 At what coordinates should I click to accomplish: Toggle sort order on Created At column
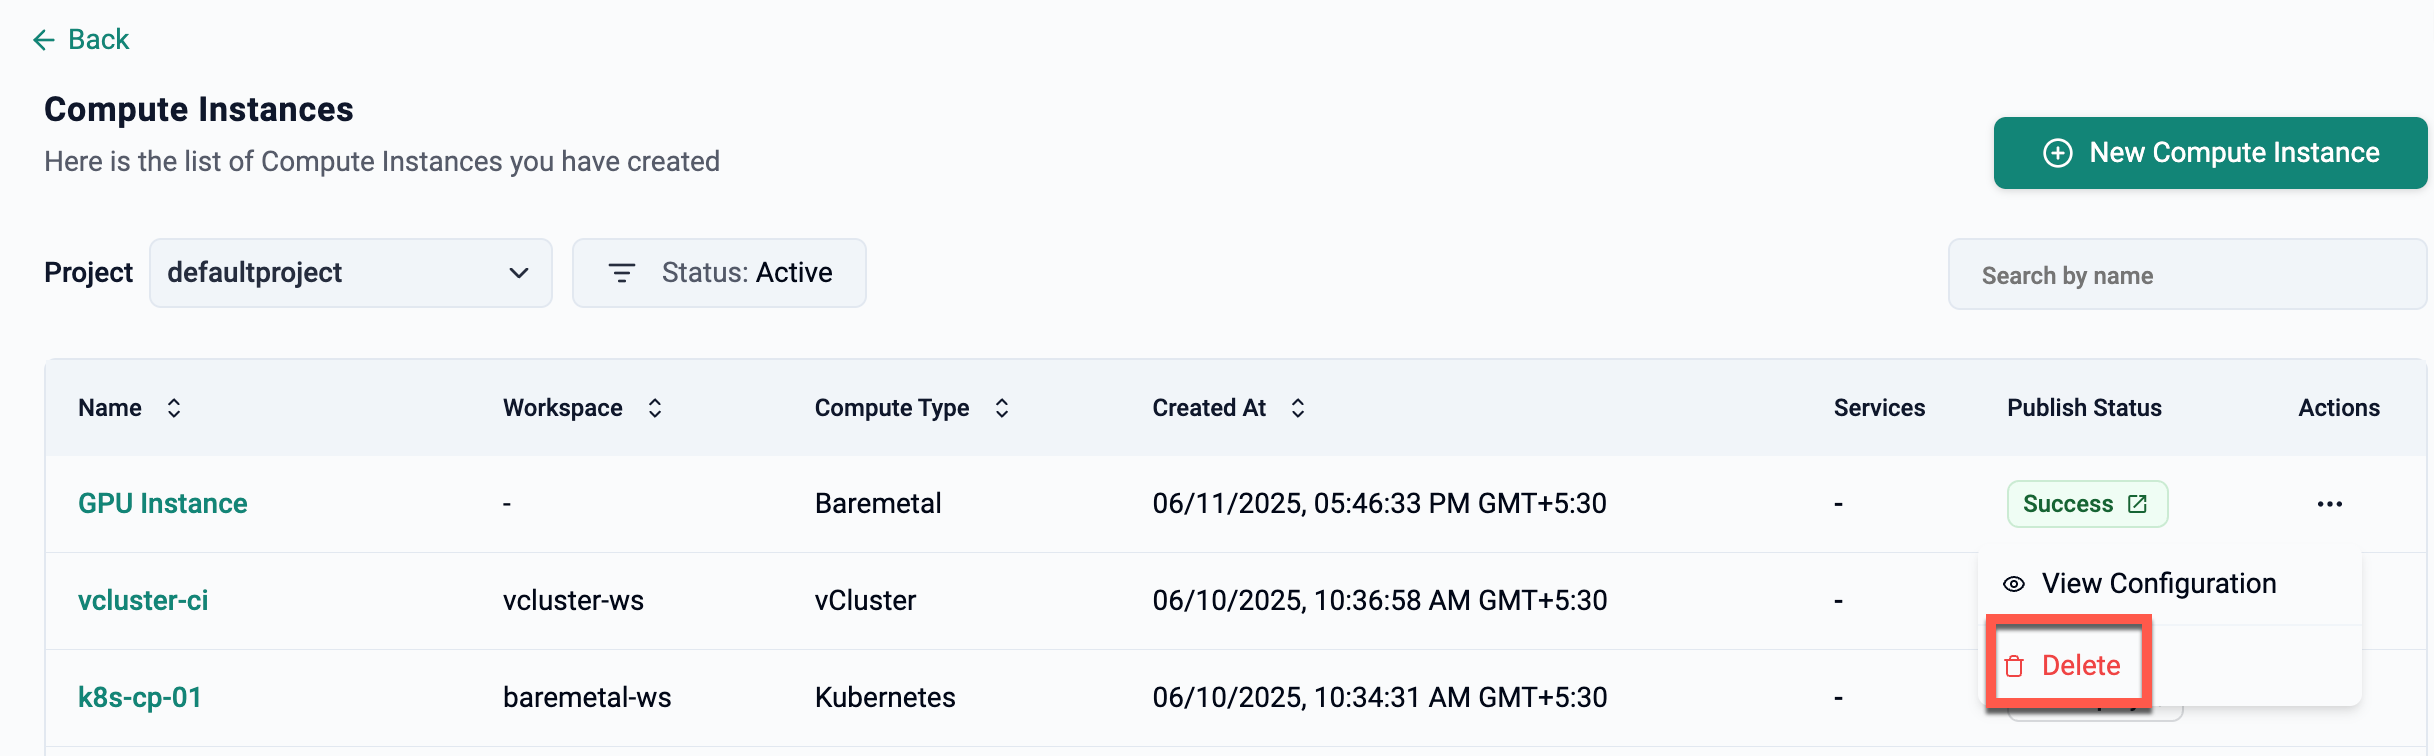1298,408
